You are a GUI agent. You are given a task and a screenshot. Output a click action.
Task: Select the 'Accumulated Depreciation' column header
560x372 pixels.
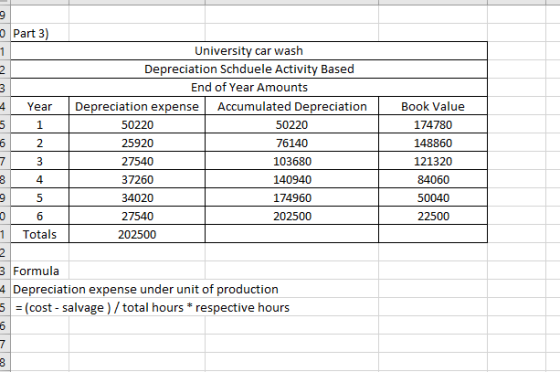coord(292,106)
